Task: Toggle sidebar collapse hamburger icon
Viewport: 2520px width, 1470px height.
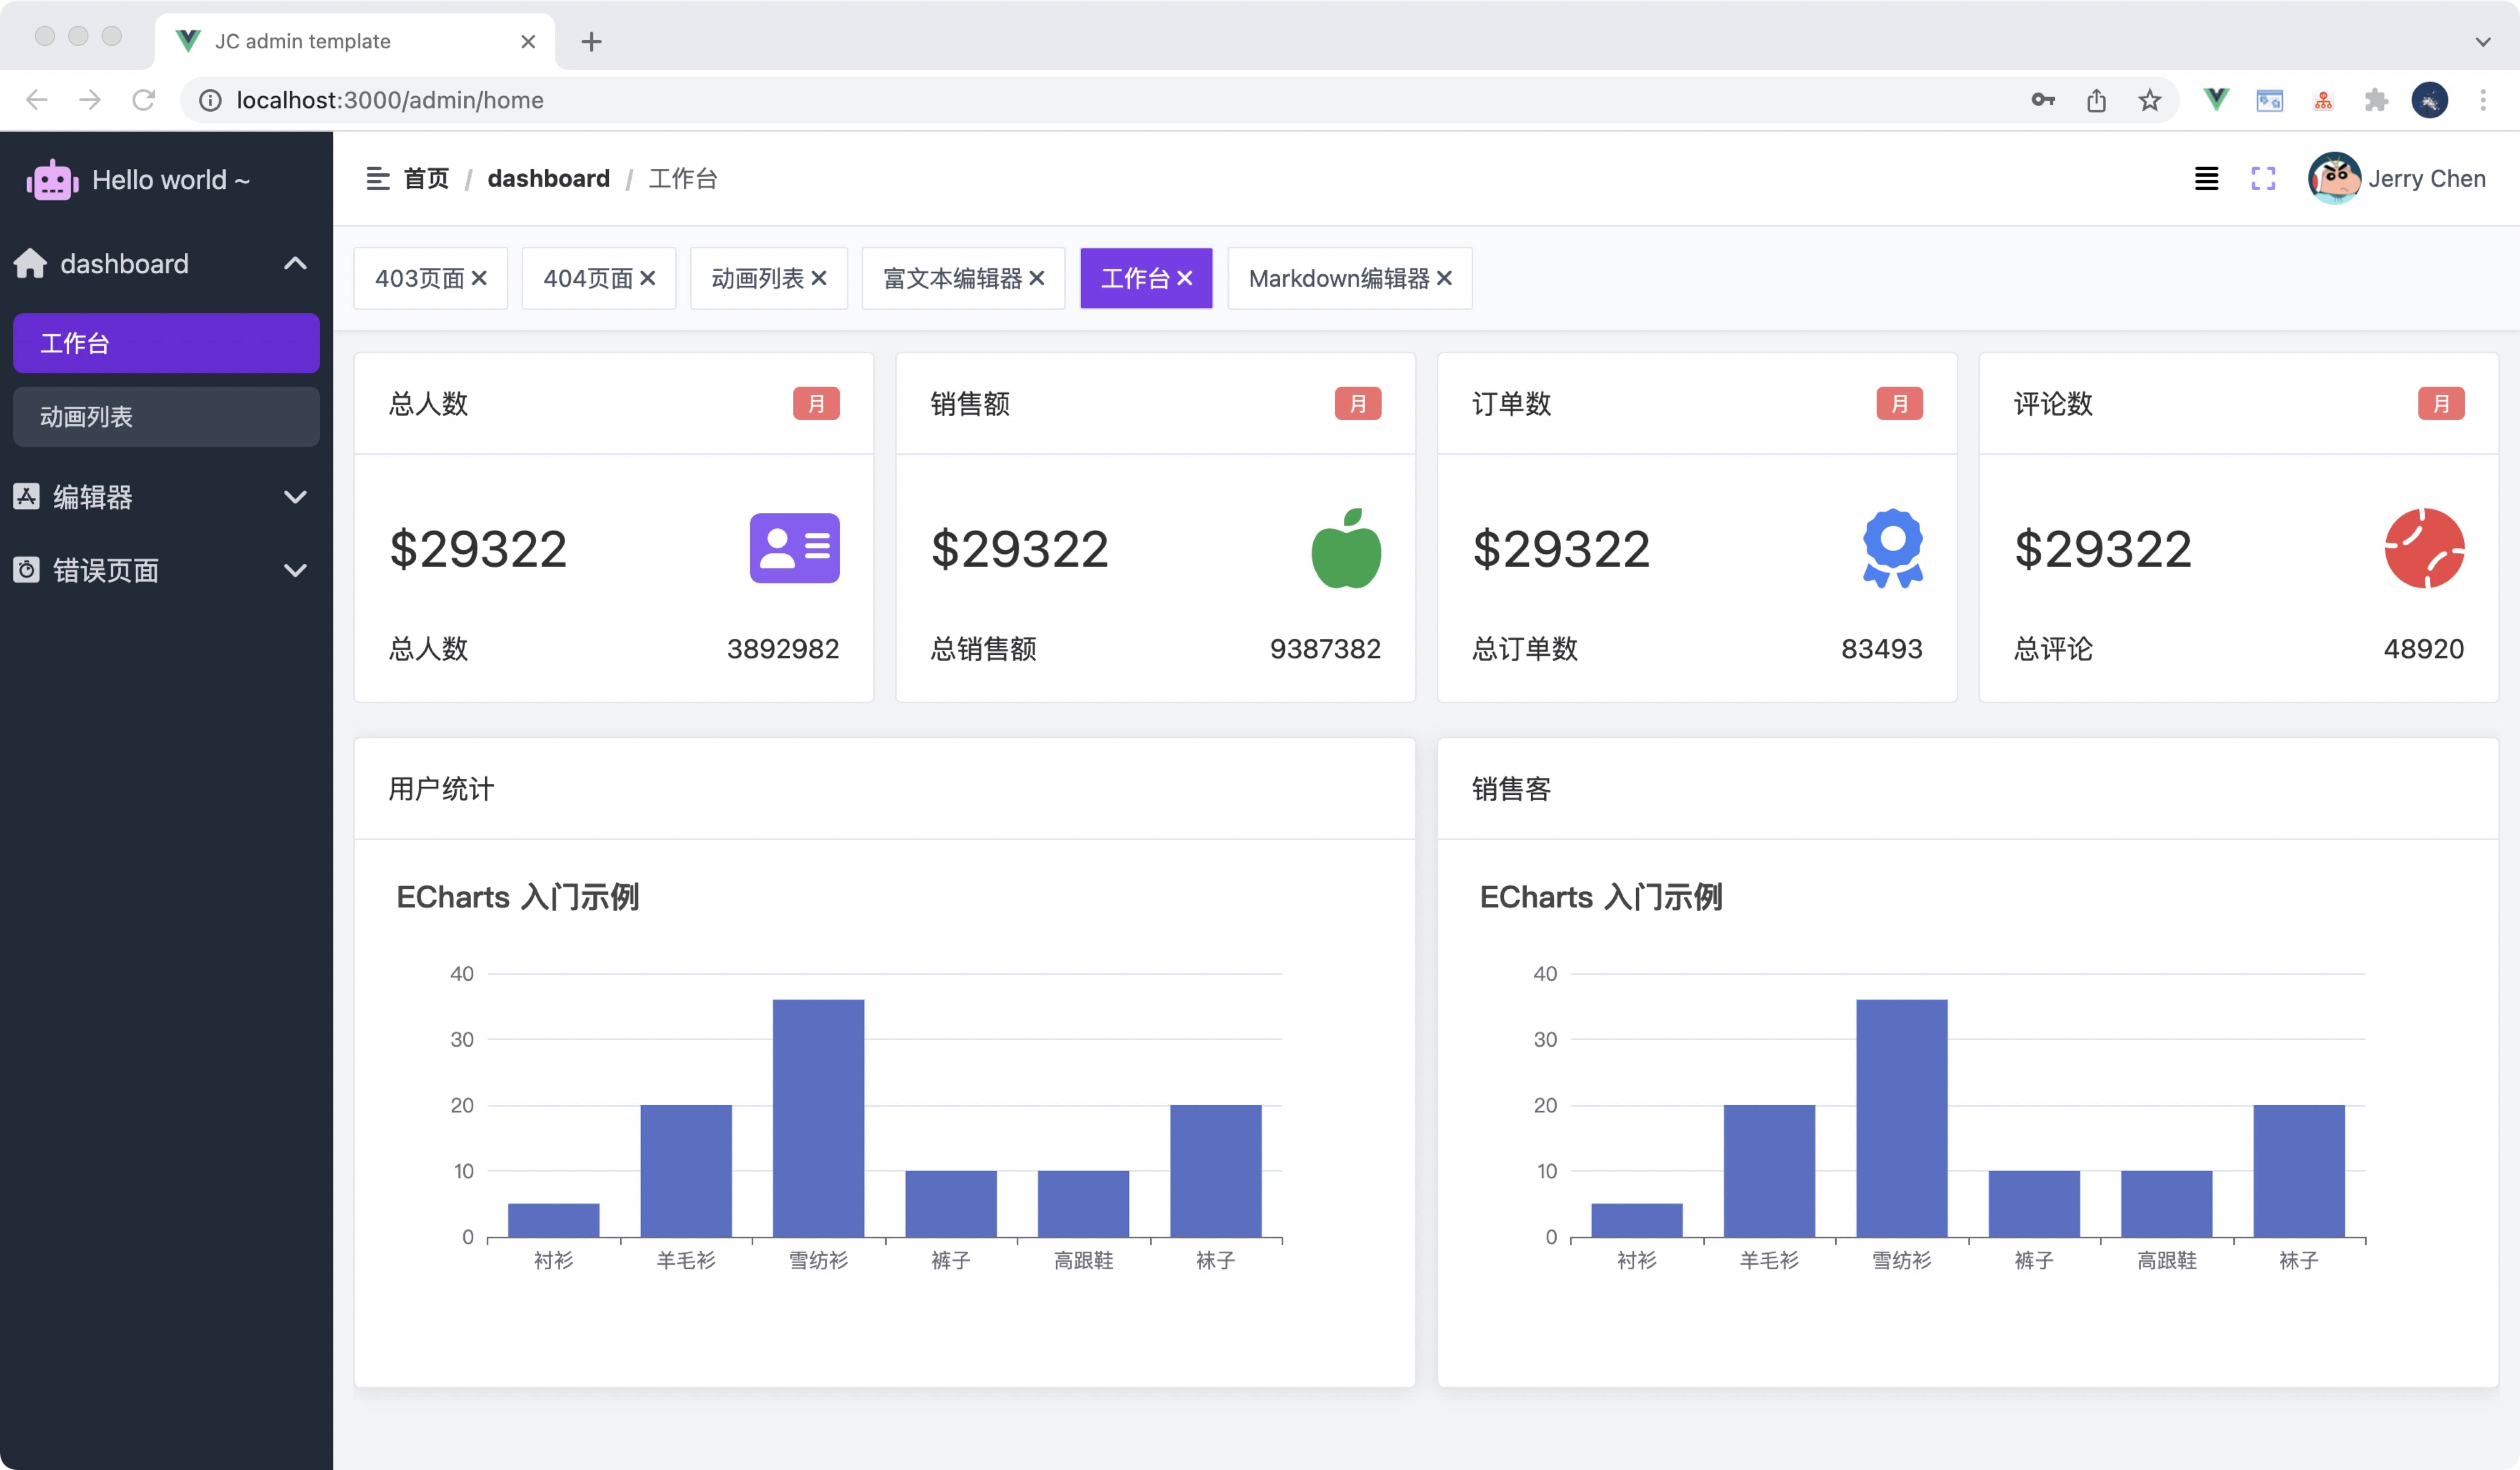Action: pyautogui.click(x=377, y=179)
